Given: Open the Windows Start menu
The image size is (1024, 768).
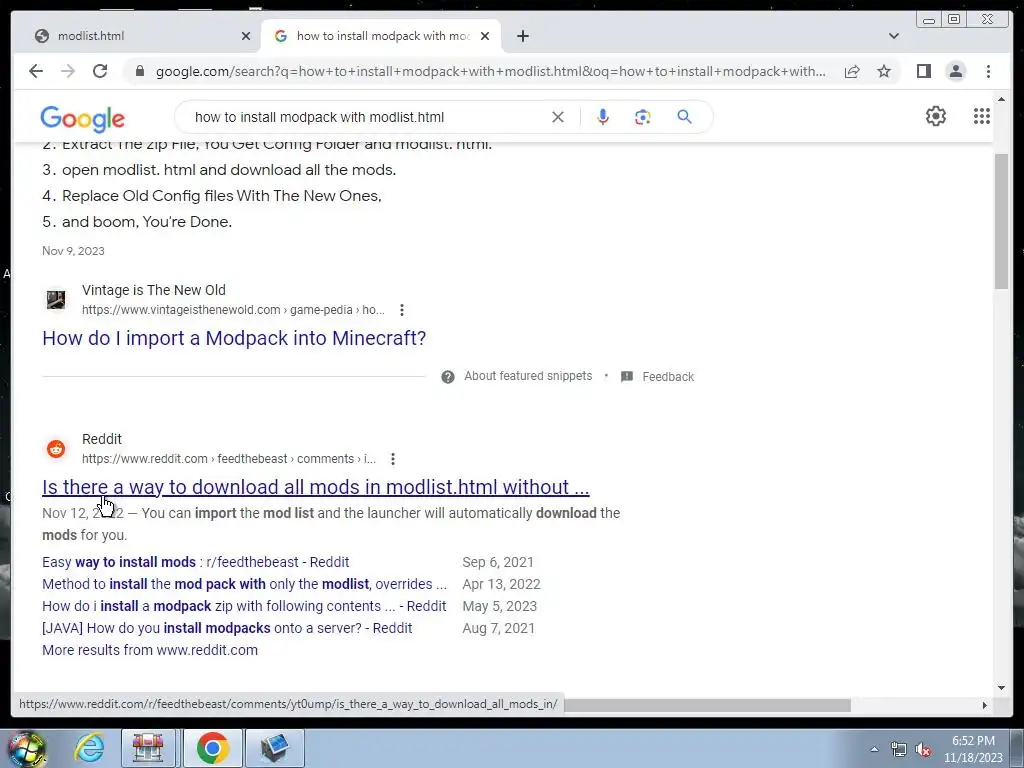Looking at the screenshot, I should (26, 749).
